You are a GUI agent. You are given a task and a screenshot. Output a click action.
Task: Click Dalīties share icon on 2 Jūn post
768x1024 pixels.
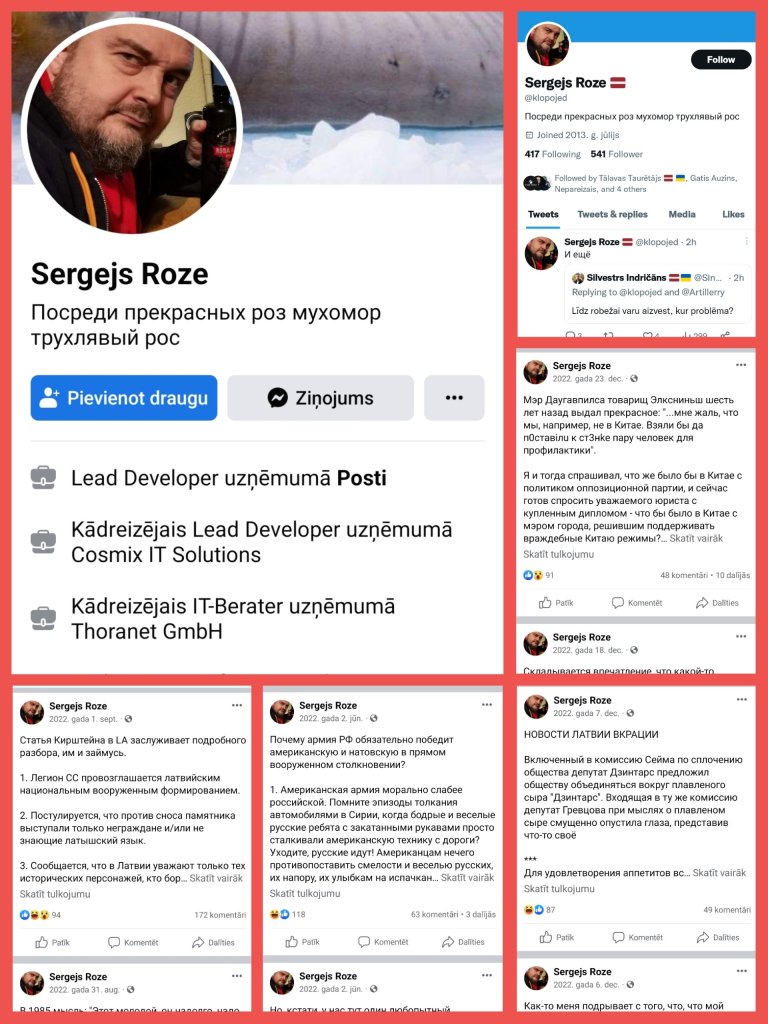tap(448, 942)
